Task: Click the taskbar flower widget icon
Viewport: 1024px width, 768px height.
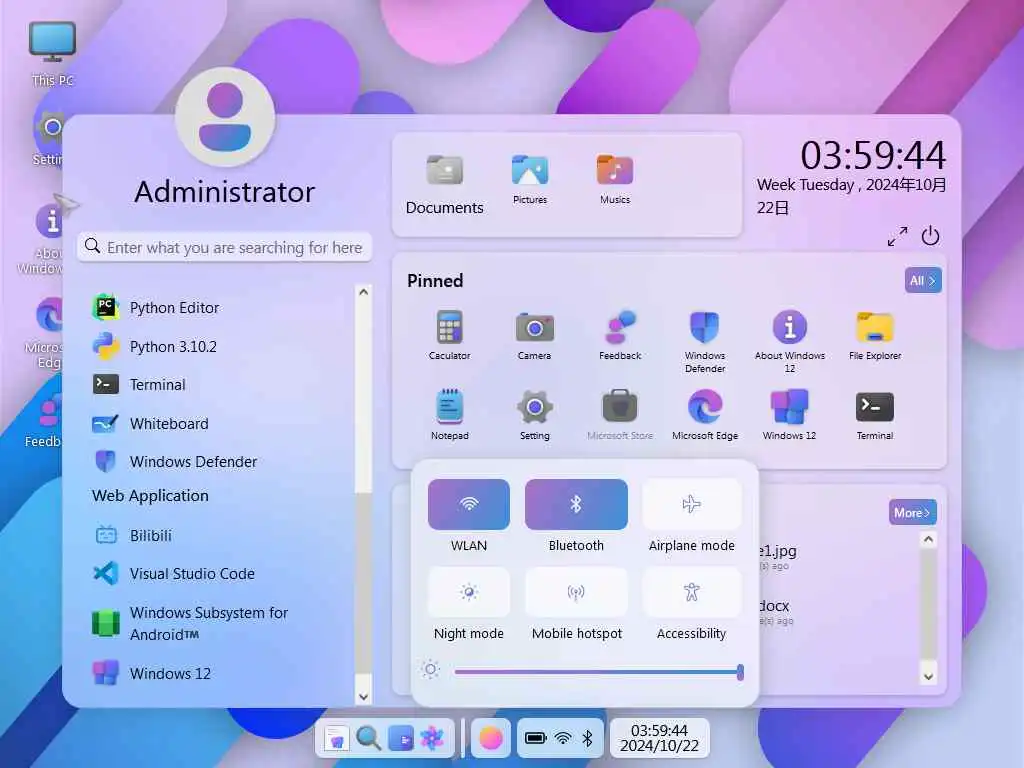Action: tap(432, 738)
